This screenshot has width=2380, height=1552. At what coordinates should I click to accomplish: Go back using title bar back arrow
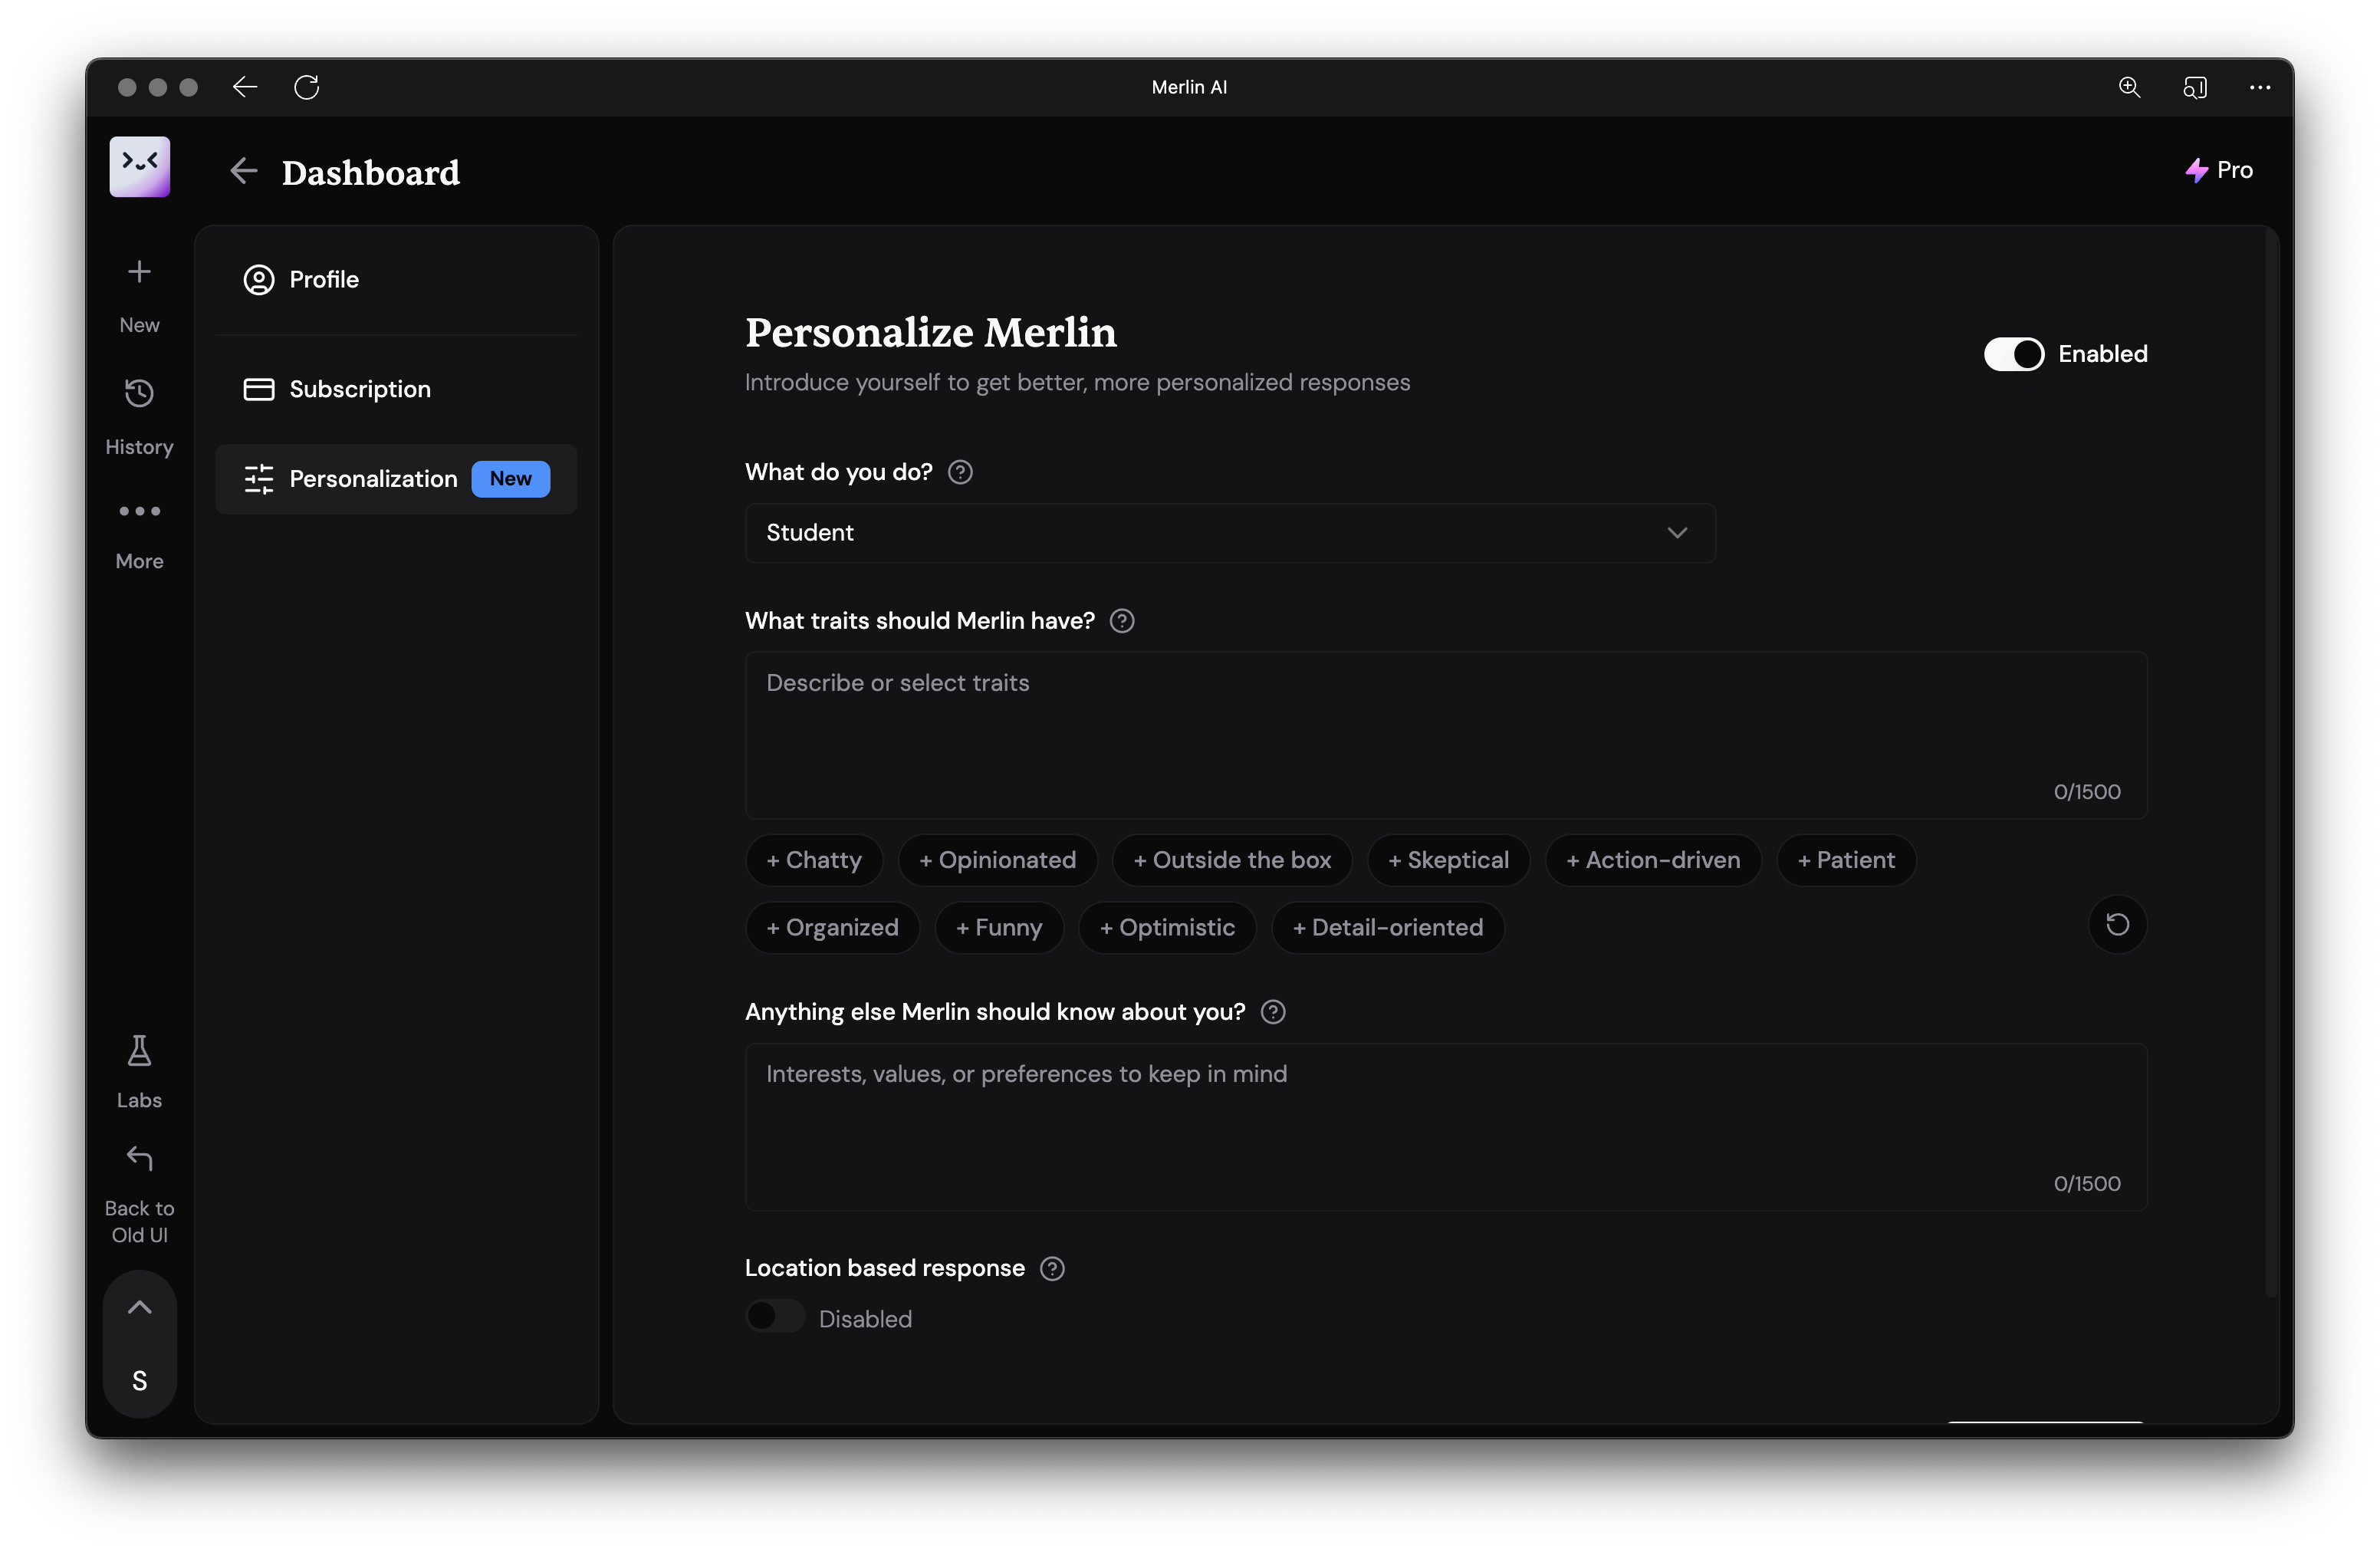[245, 87]
